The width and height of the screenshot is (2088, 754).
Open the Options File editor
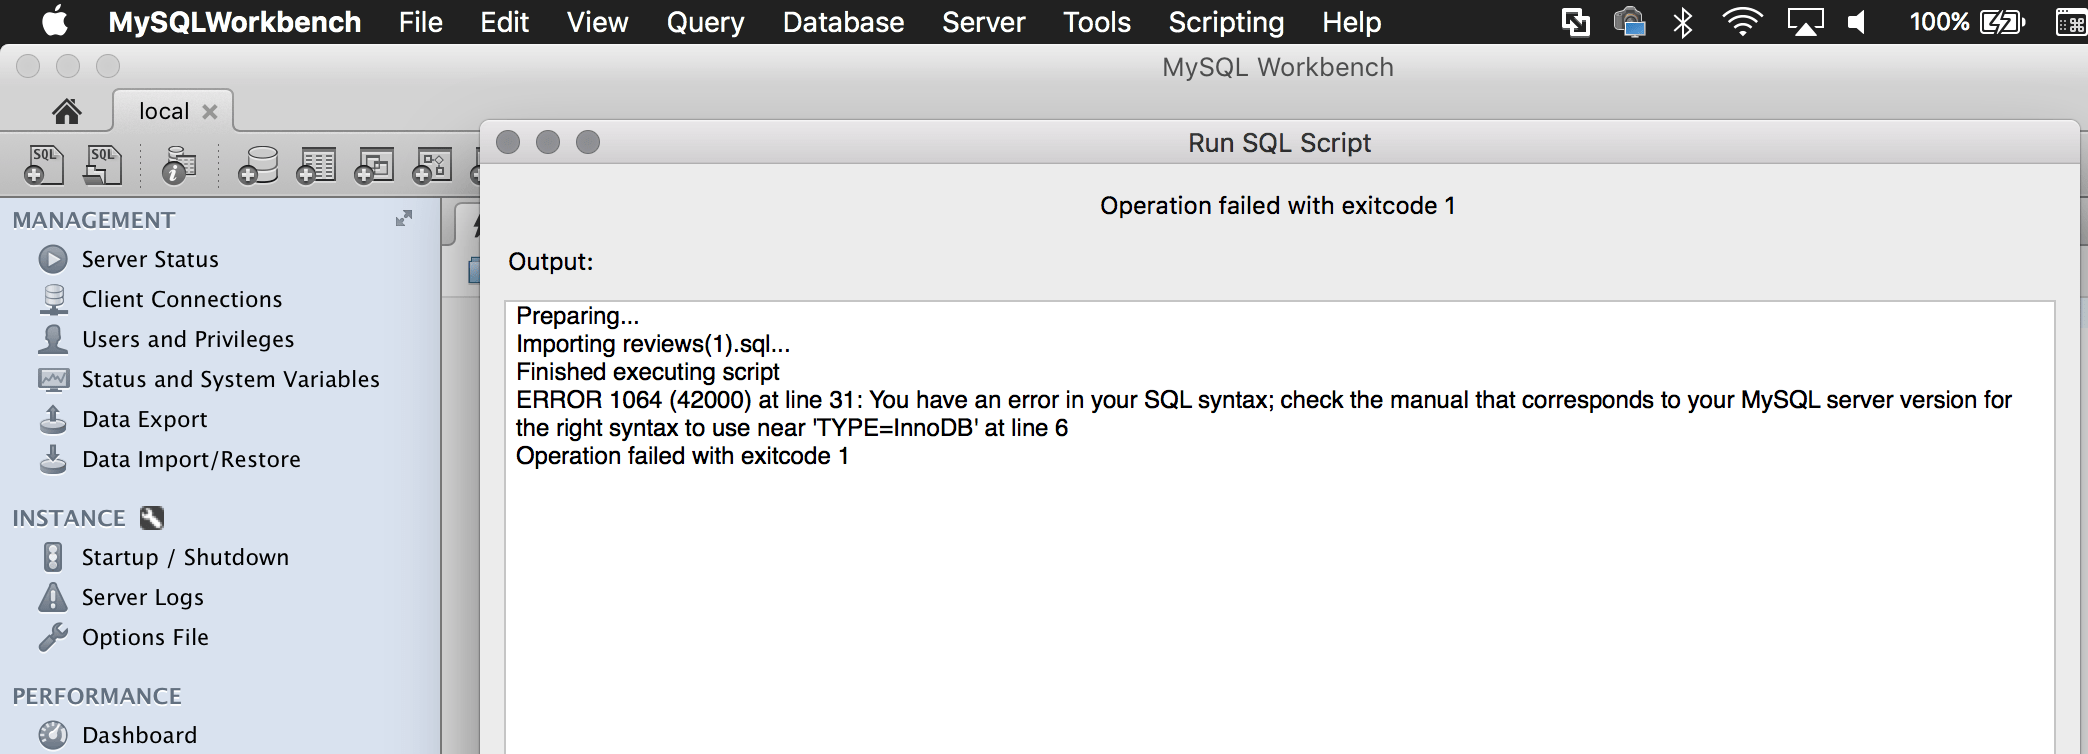click(x=144, y=637)
